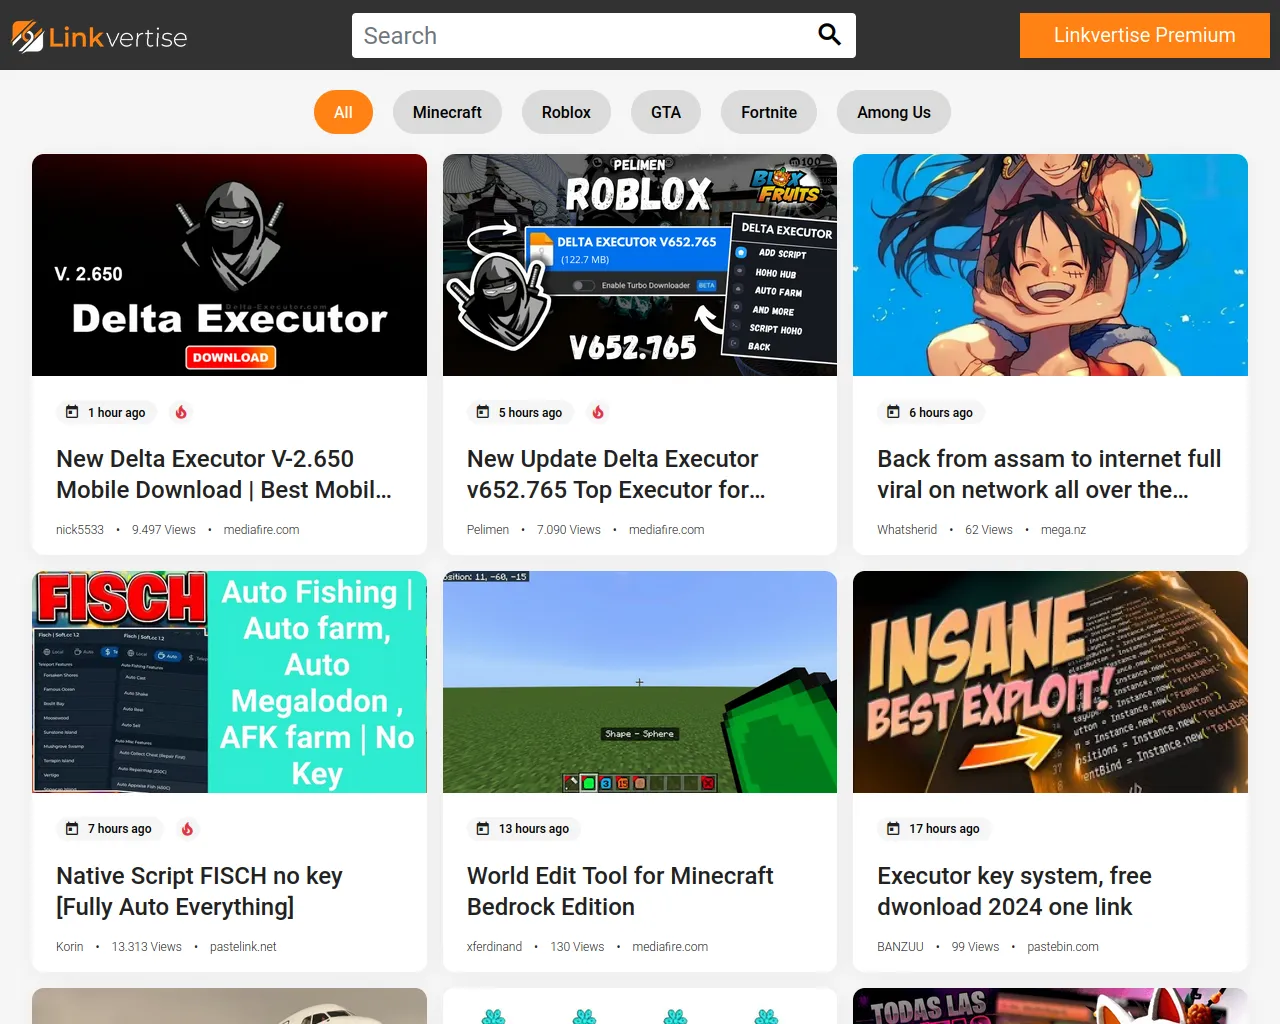Click the calendar icon beside "1 hour ago"
This screenshot has width=1280, height=1024.
pyautogui.click(x=72, y=412)
